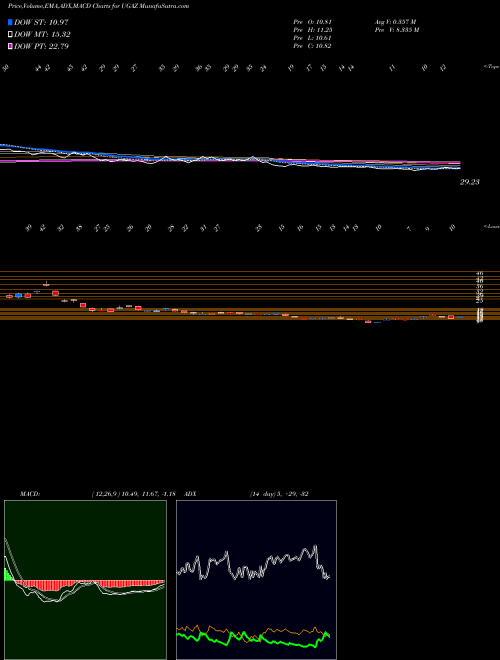The width and height of the screenshot is (500, 660).
Task: Click the chart title mentioning UGAZ MunafaSutra.com
Action: pos(98,6)
